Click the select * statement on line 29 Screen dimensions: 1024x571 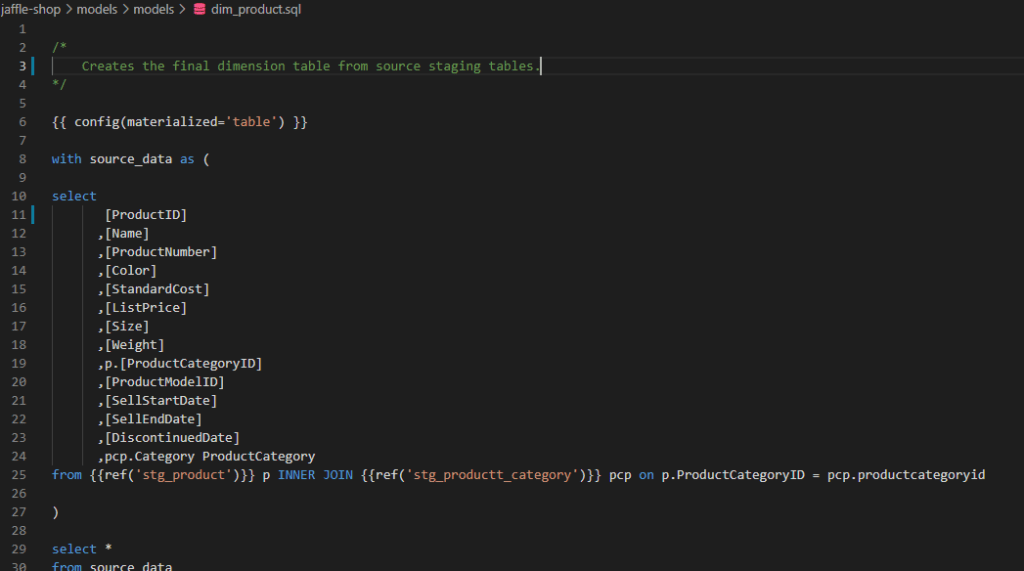[x=74, y=549]
